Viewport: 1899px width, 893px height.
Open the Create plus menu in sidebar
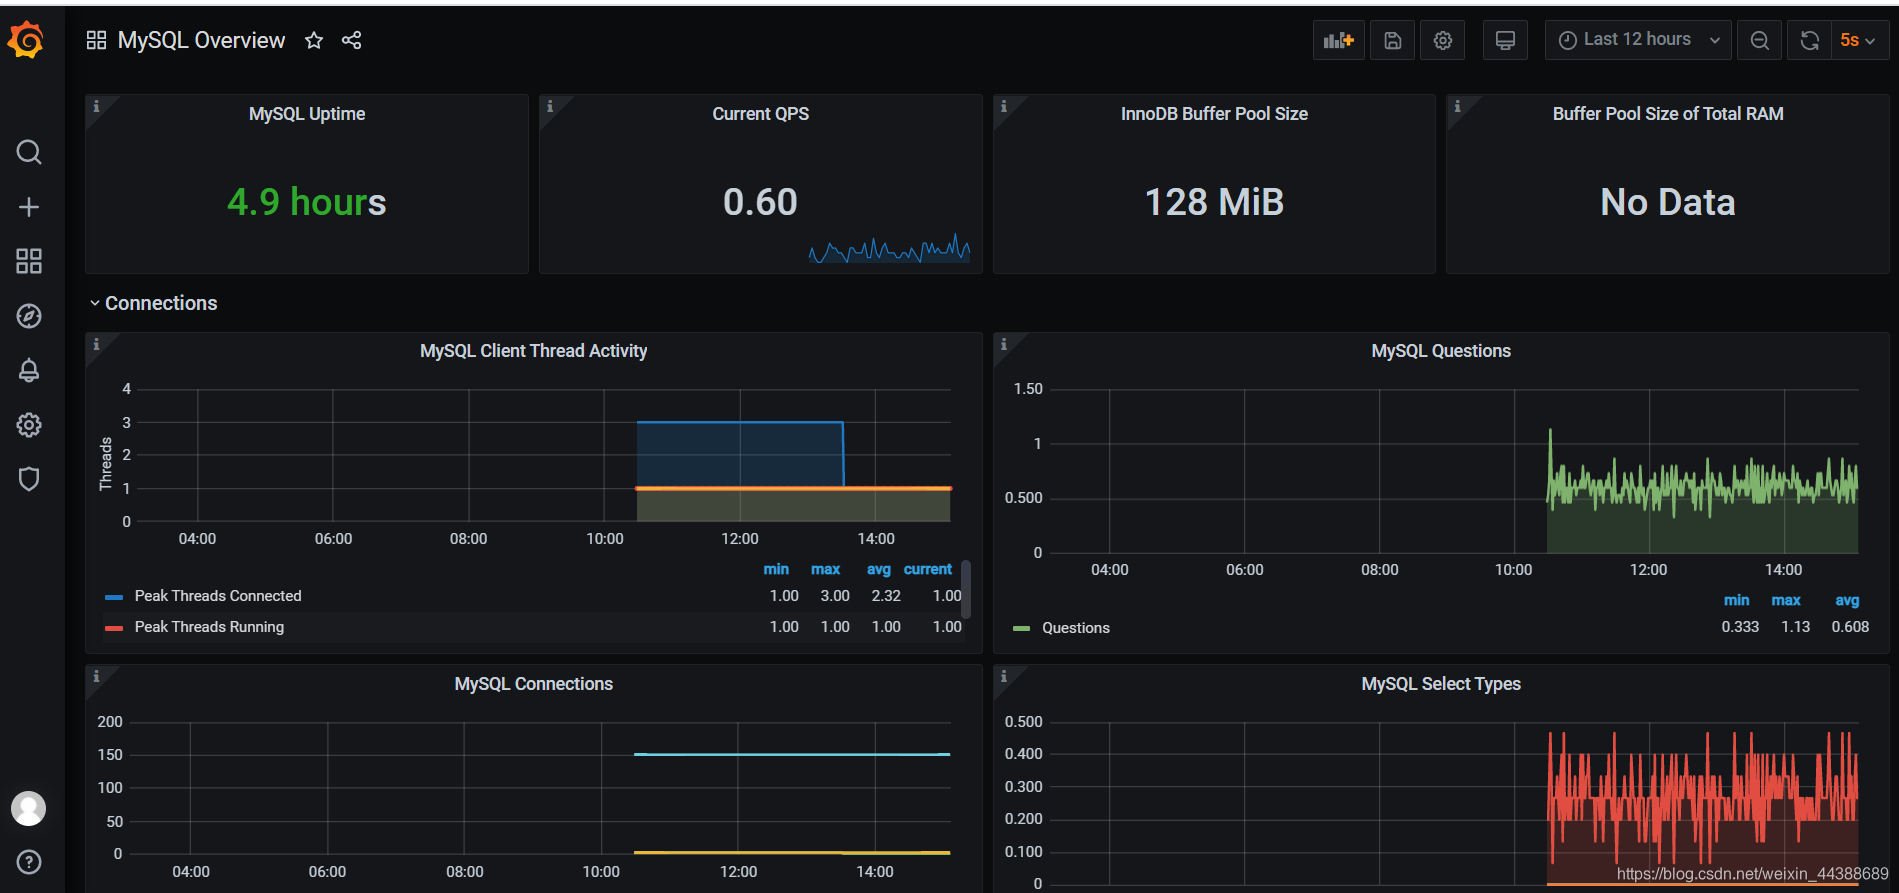(x=29, y=207)
